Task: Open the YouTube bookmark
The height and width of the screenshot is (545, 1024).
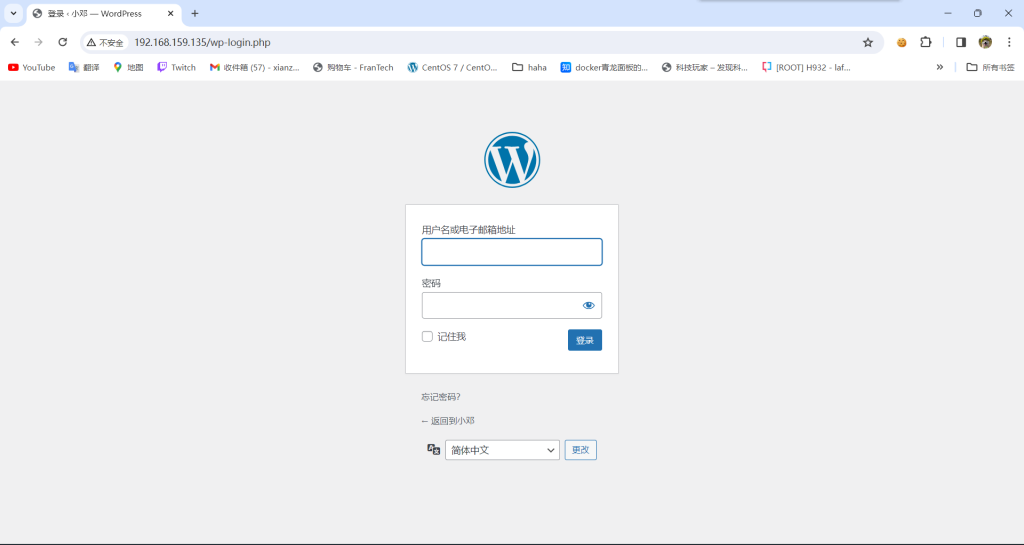Action: click(32, 67)
